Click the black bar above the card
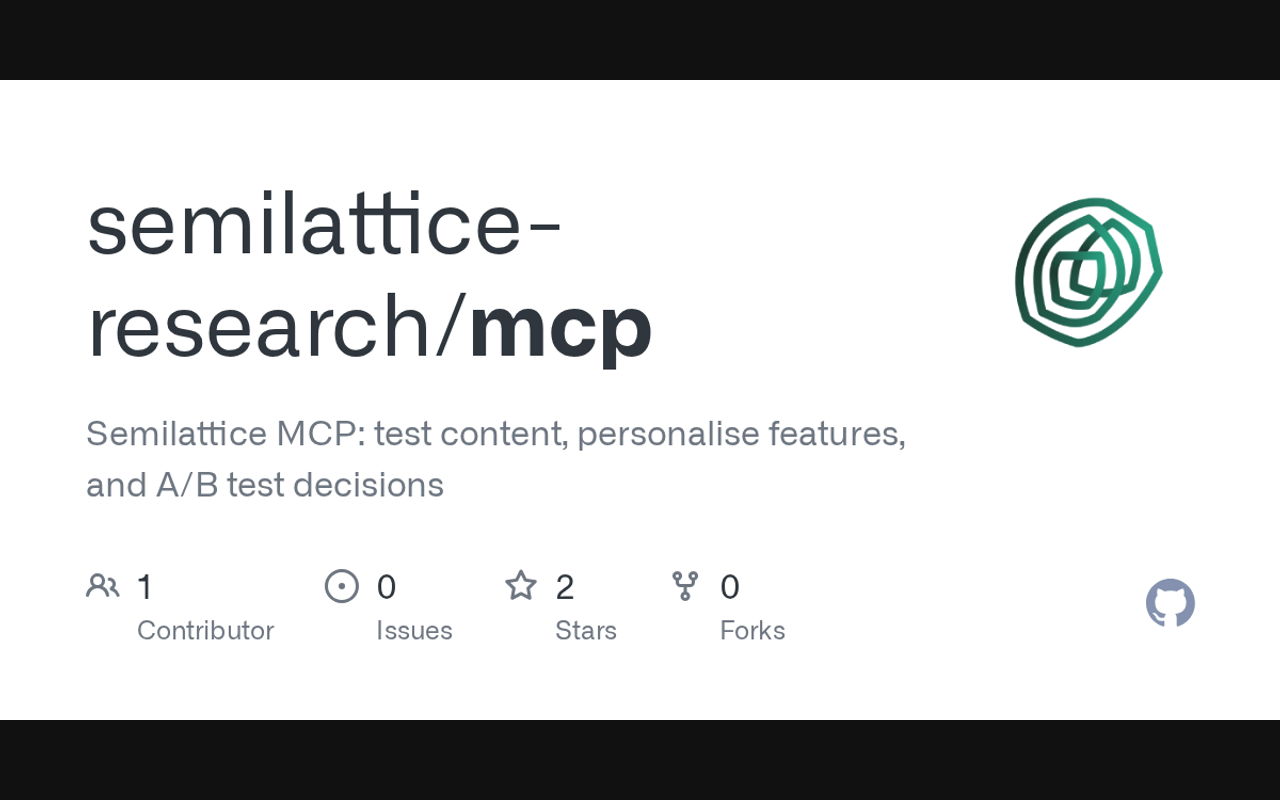The image size is (1280, 800). (640, 40)
